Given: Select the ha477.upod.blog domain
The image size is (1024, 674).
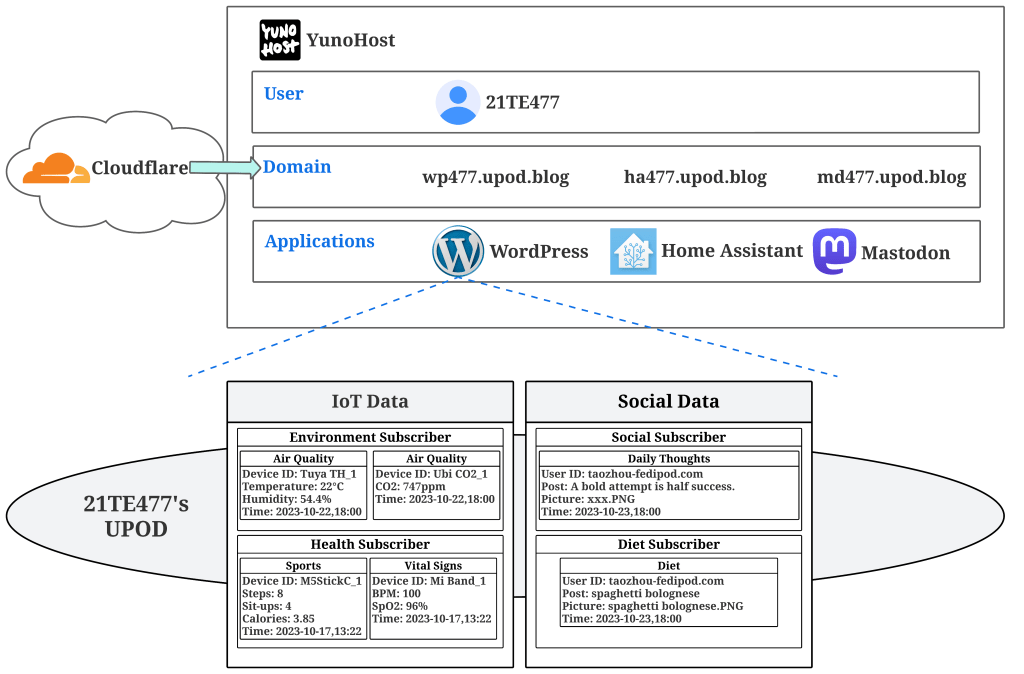Looking at the screenshot, I should (x=695, y=178).
